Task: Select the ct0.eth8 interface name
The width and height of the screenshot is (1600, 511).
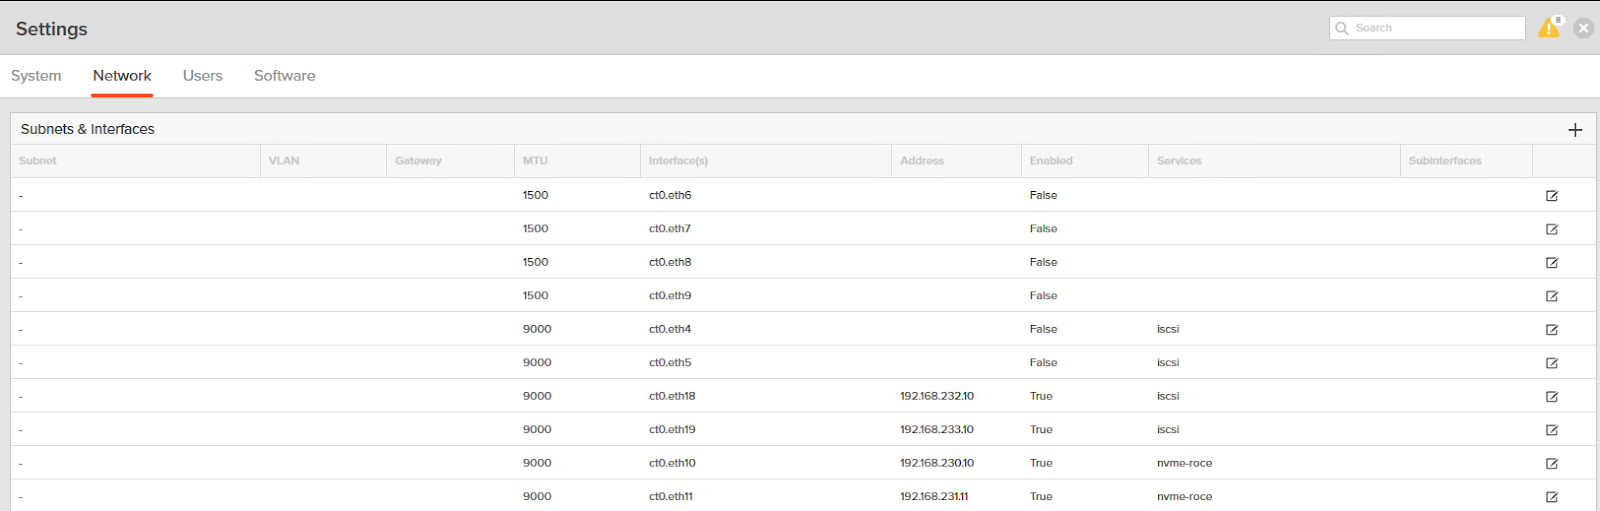Action: point(670,263)
